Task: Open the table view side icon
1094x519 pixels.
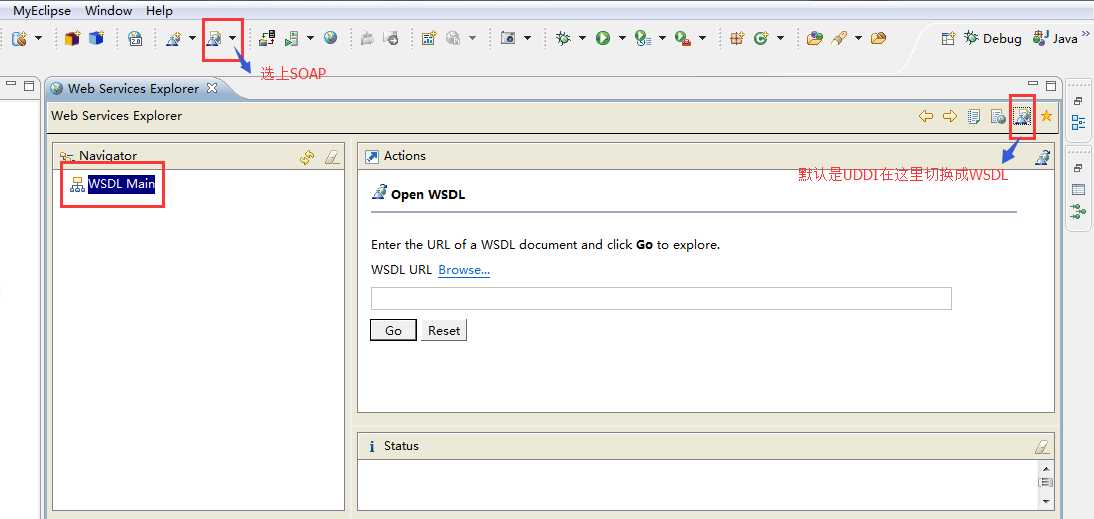Action: tap(1078, 190)
